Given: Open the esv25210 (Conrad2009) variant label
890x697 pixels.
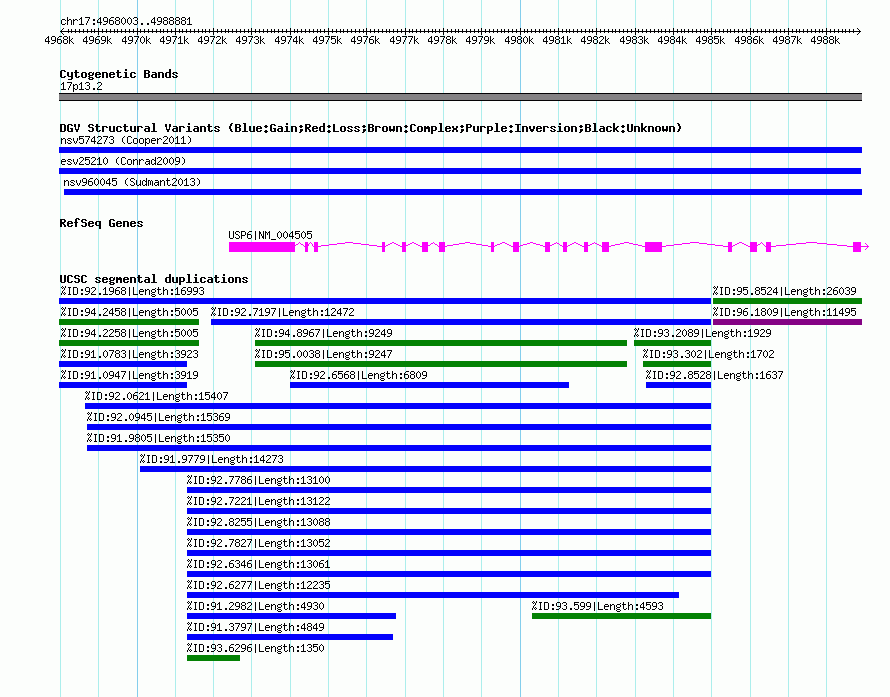Looking at the screenshot, I should pyautogui.click(x=123, y=161).
